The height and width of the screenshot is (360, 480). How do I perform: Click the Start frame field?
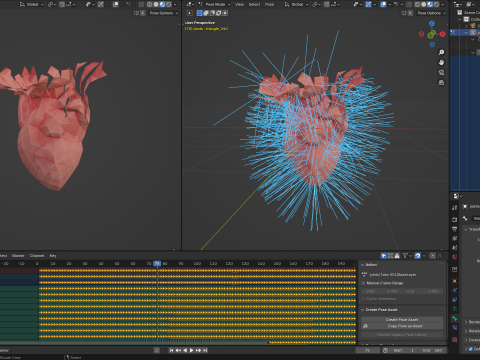[404, 350]
